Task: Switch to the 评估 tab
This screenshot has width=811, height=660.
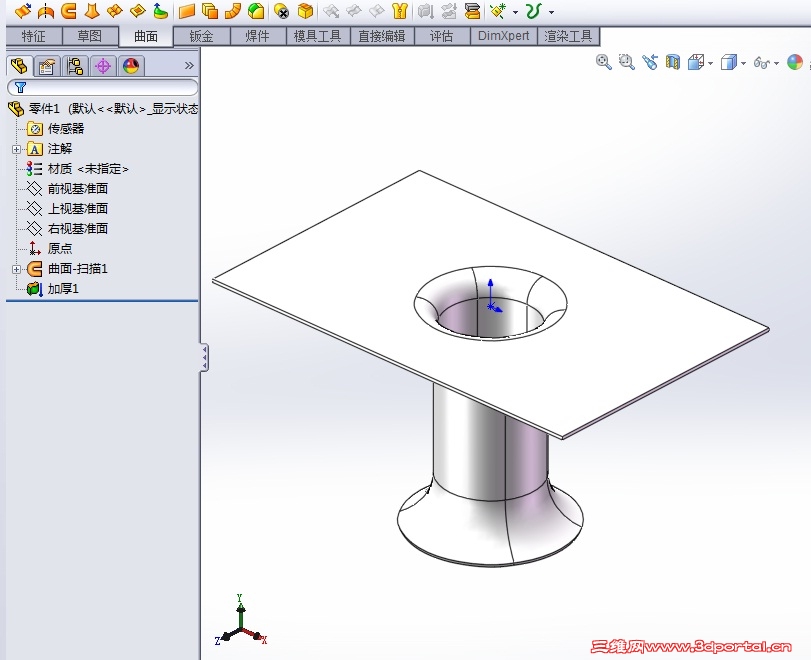Action: 442,36
